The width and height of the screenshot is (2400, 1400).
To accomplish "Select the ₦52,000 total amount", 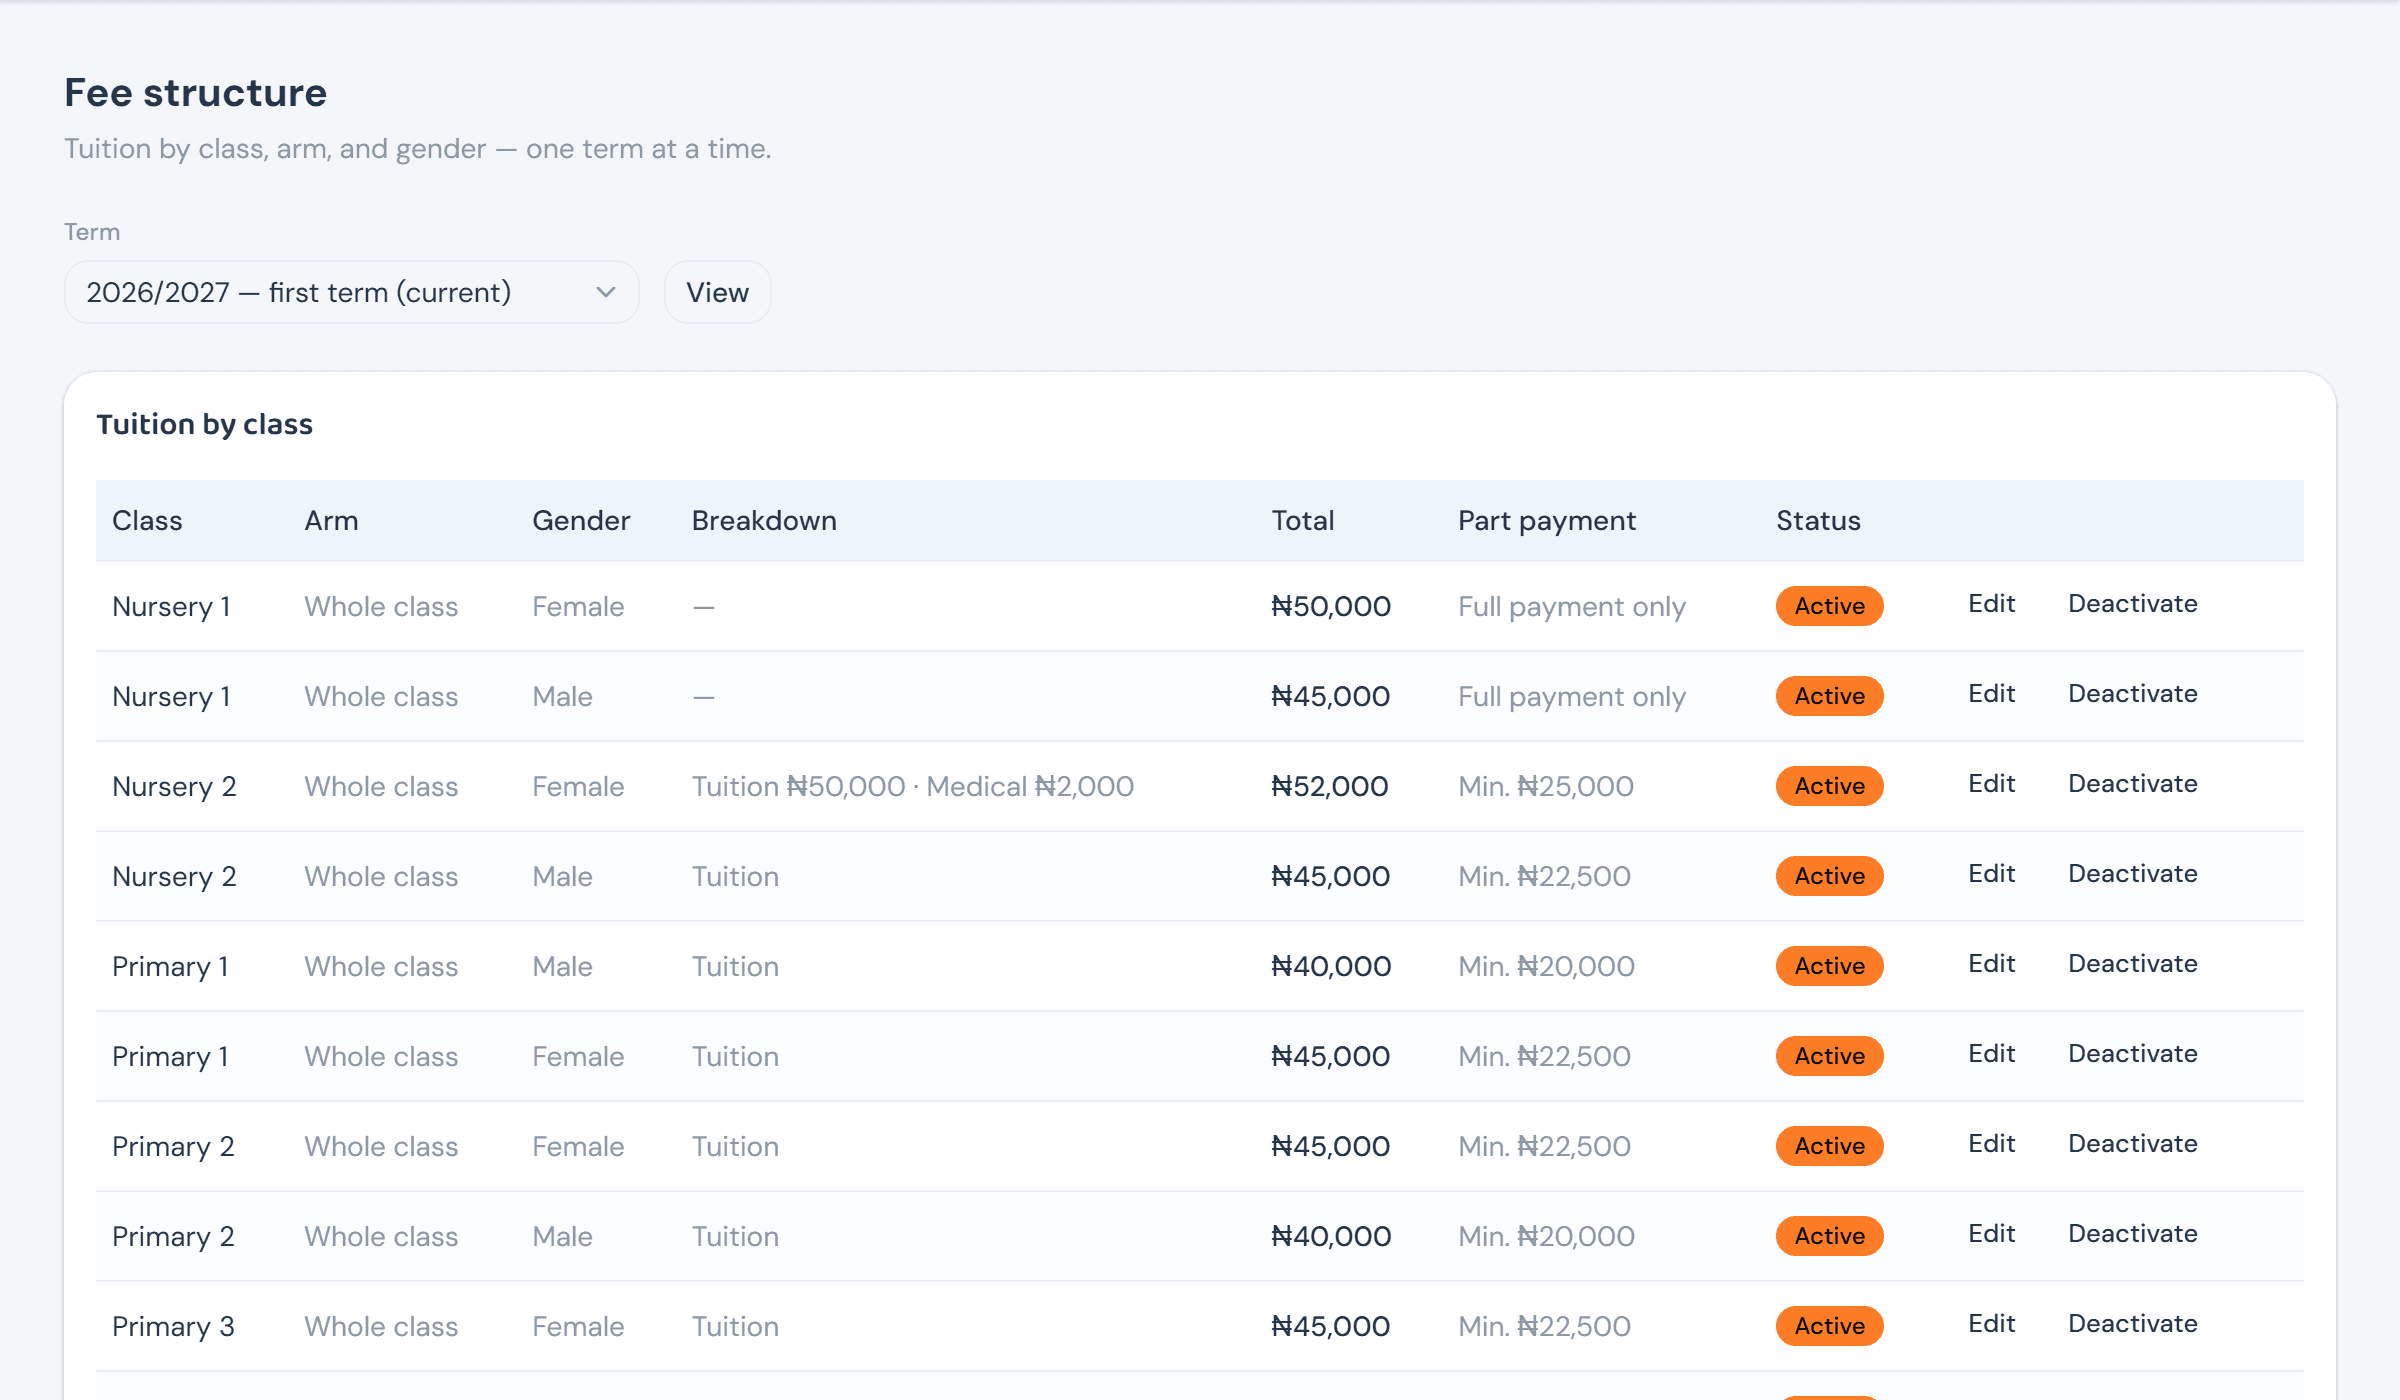I will 1329,786.
